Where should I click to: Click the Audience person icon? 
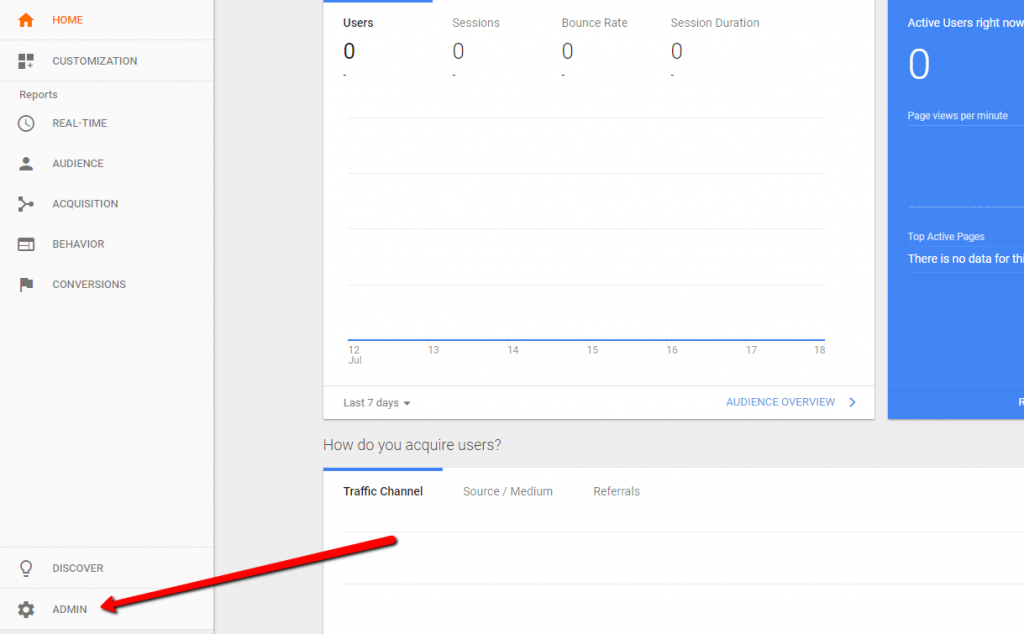tap(26, 163)
